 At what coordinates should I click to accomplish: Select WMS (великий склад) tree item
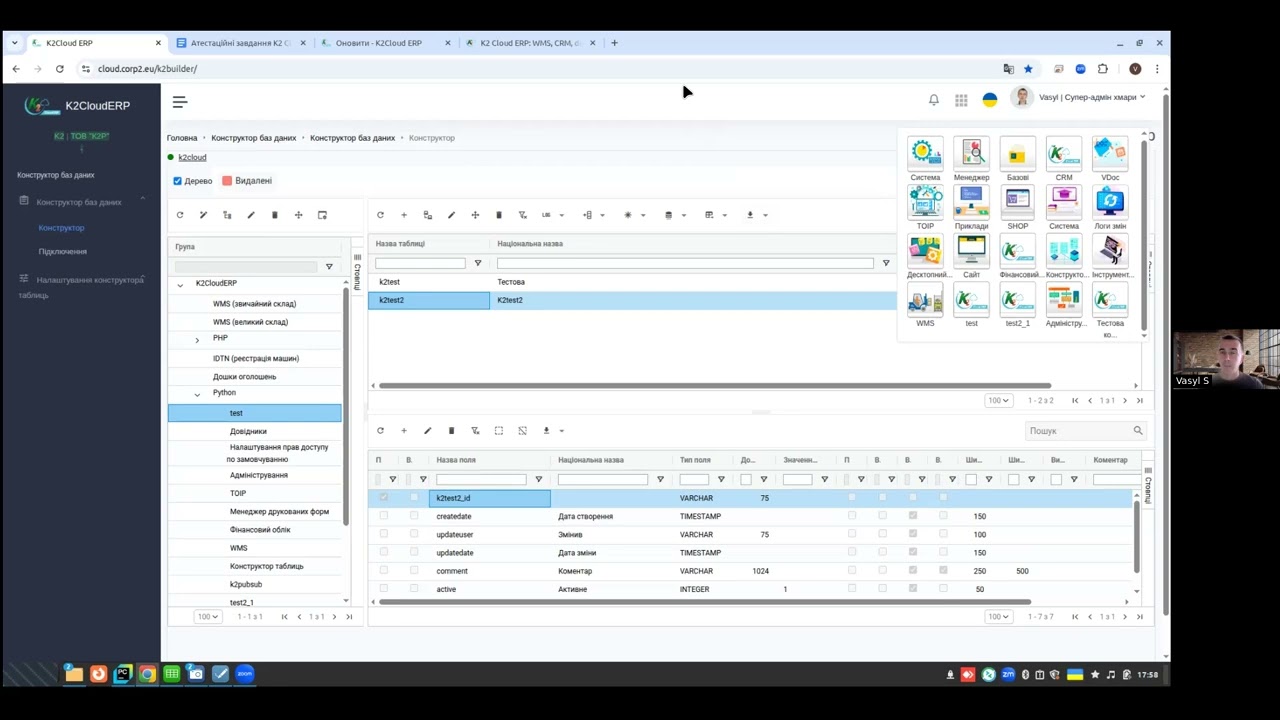coord(250,322)
